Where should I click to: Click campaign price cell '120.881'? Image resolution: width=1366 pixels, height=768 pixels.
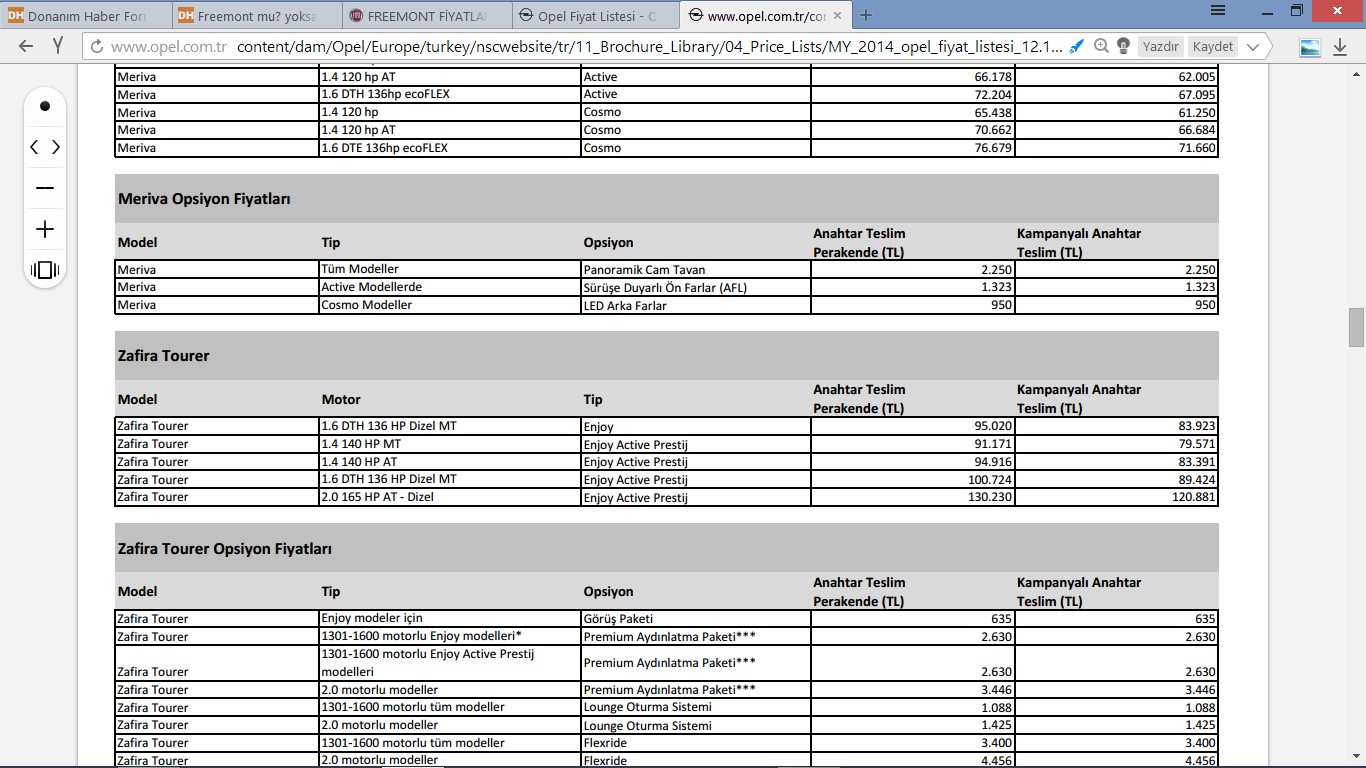[x=1116, y=497]
